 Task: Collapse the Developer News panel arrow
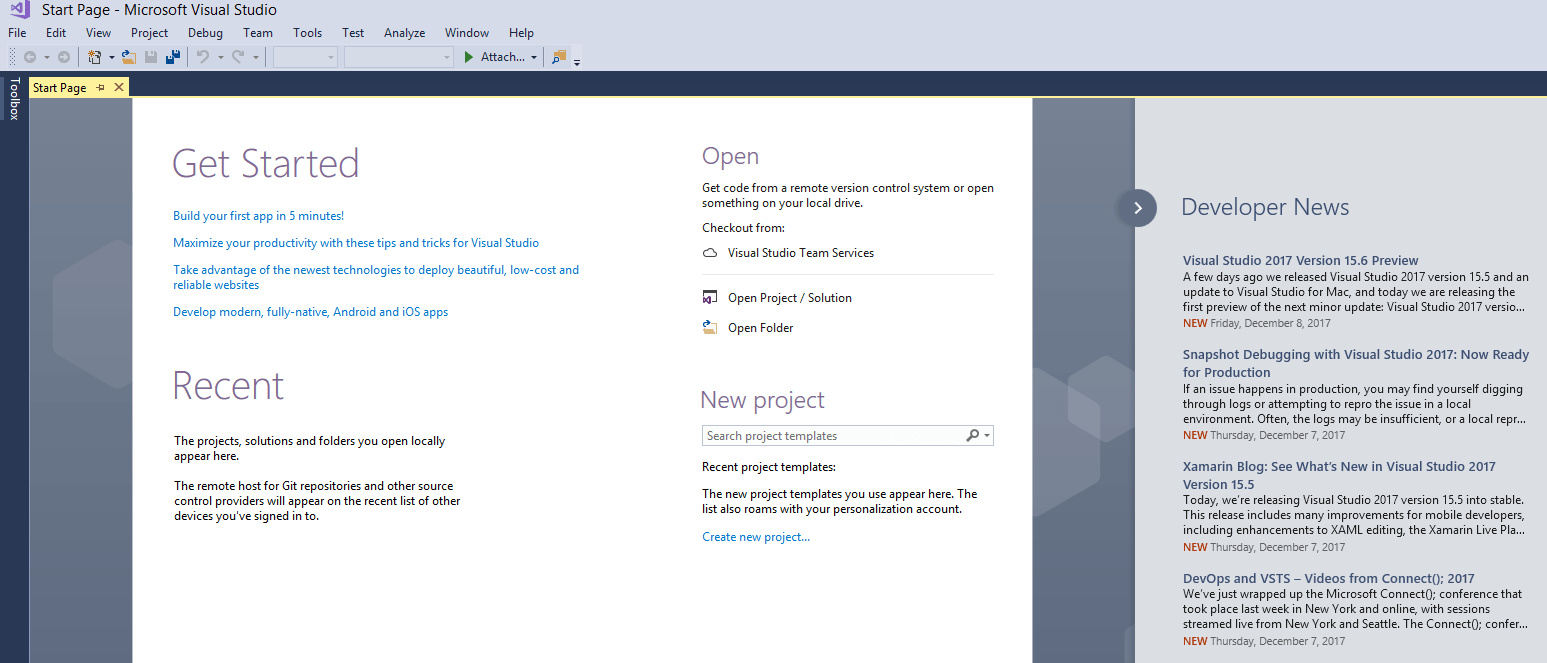click(1137, 208)
